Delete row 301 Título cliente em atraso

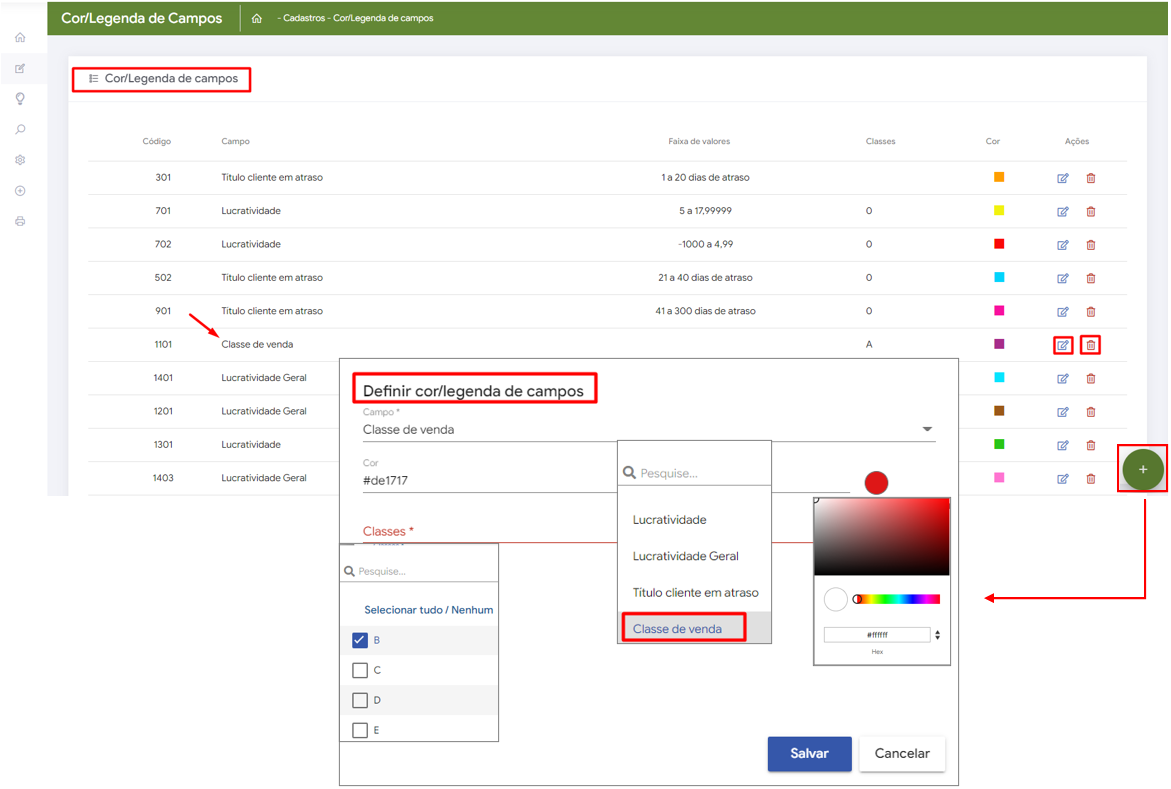pos(1091,178)
